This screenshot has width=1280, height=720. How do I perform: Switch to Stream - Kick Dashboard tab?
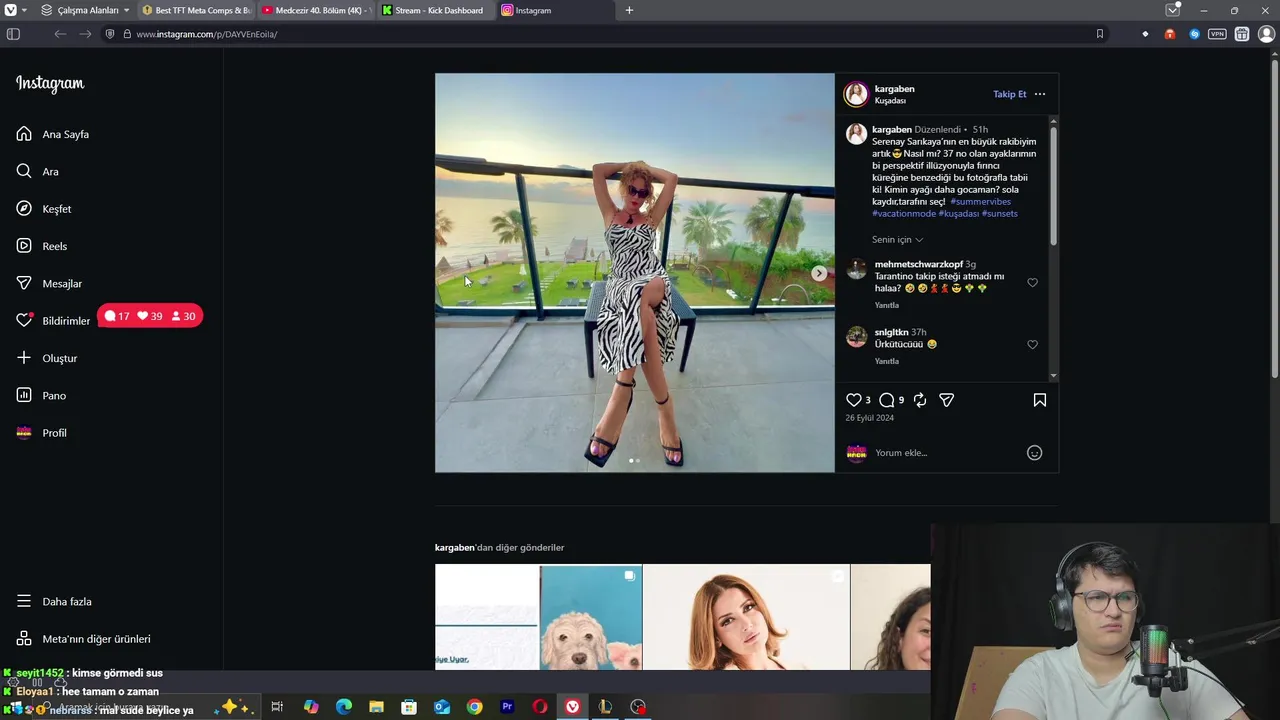435,10
